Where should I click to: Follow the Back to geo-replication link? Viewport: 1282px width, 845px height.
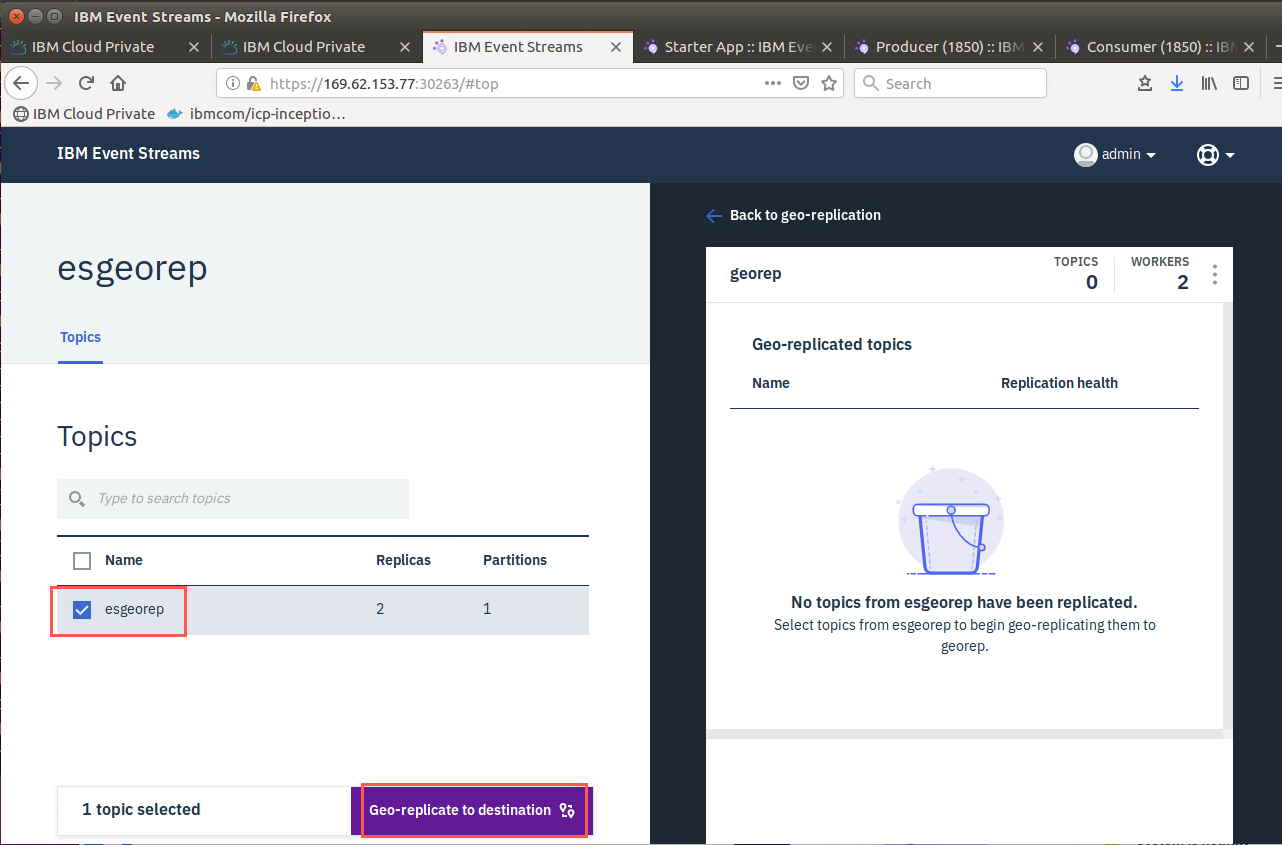click(793, 215)
